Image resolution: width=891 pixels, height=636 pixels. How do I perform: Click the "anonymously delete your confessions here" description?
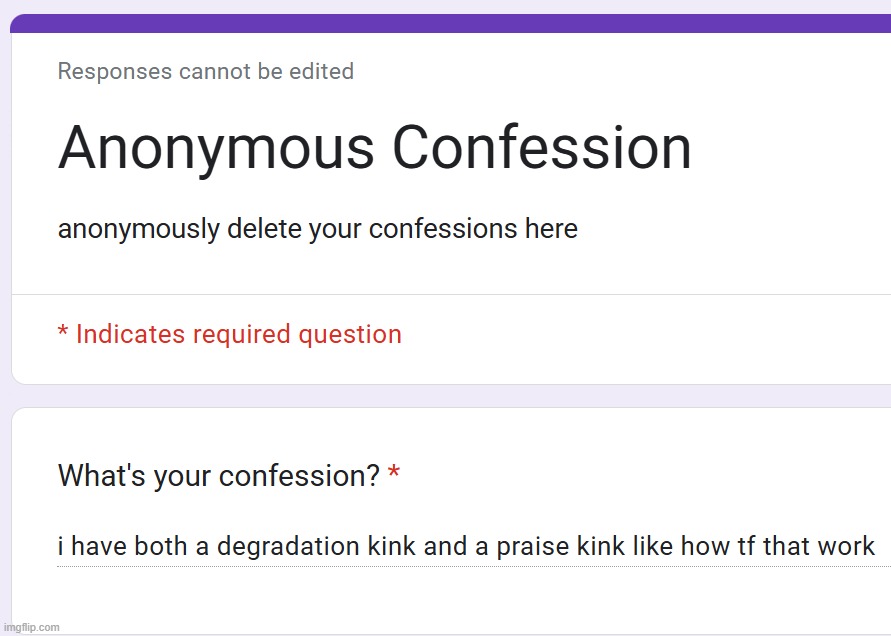point(318,229)
